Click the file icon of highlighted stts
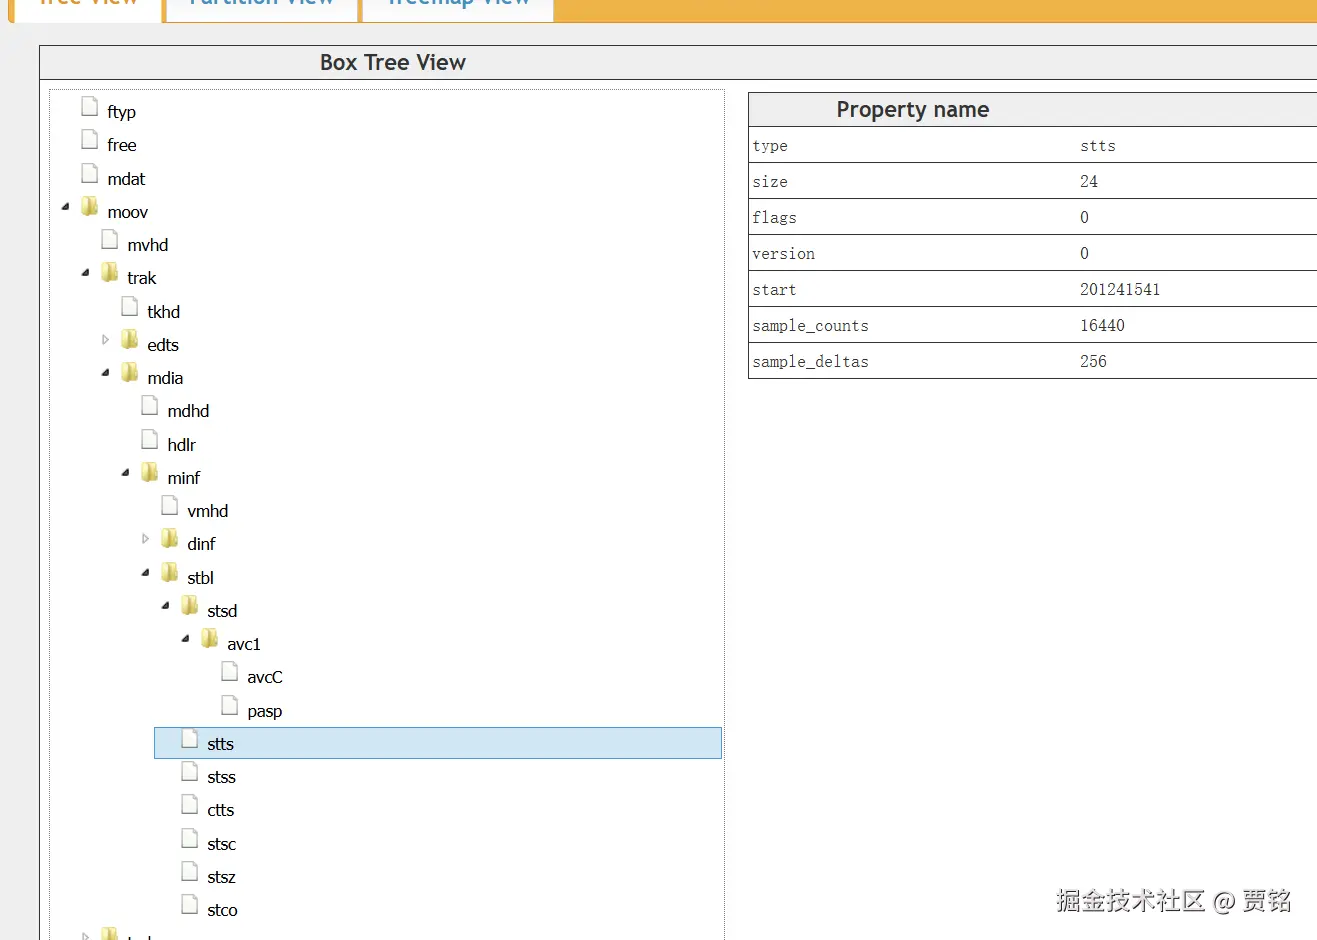Viewport: 1317px width, 940px height. [x=190, y=739]
